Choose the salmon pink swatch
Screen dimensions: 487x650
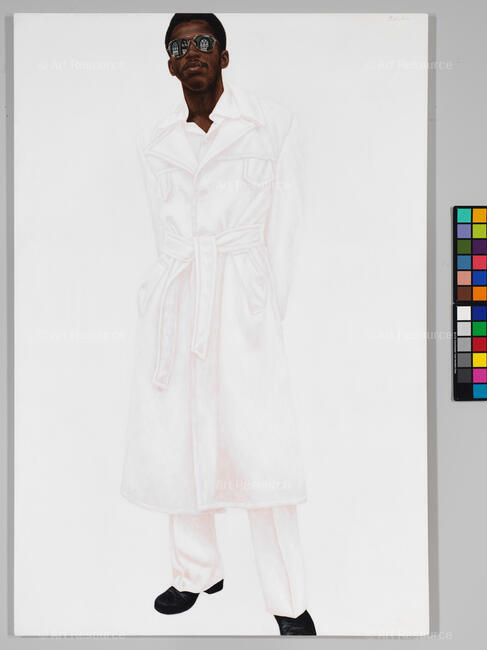click(464, 278)
